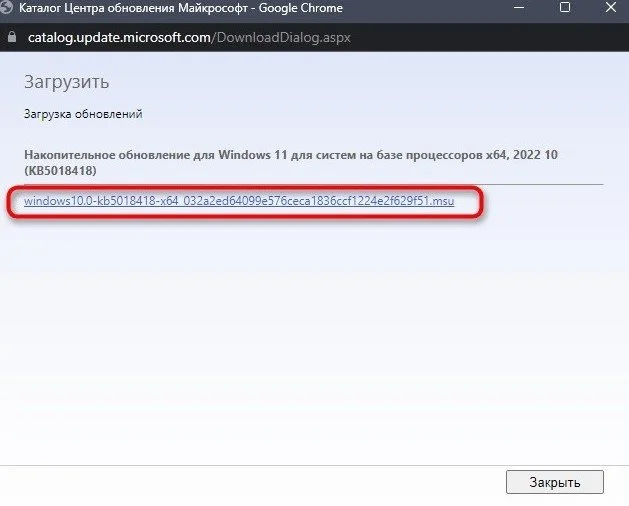Click the Закрыть button
The image size is (629, 506).
(555, 482)
